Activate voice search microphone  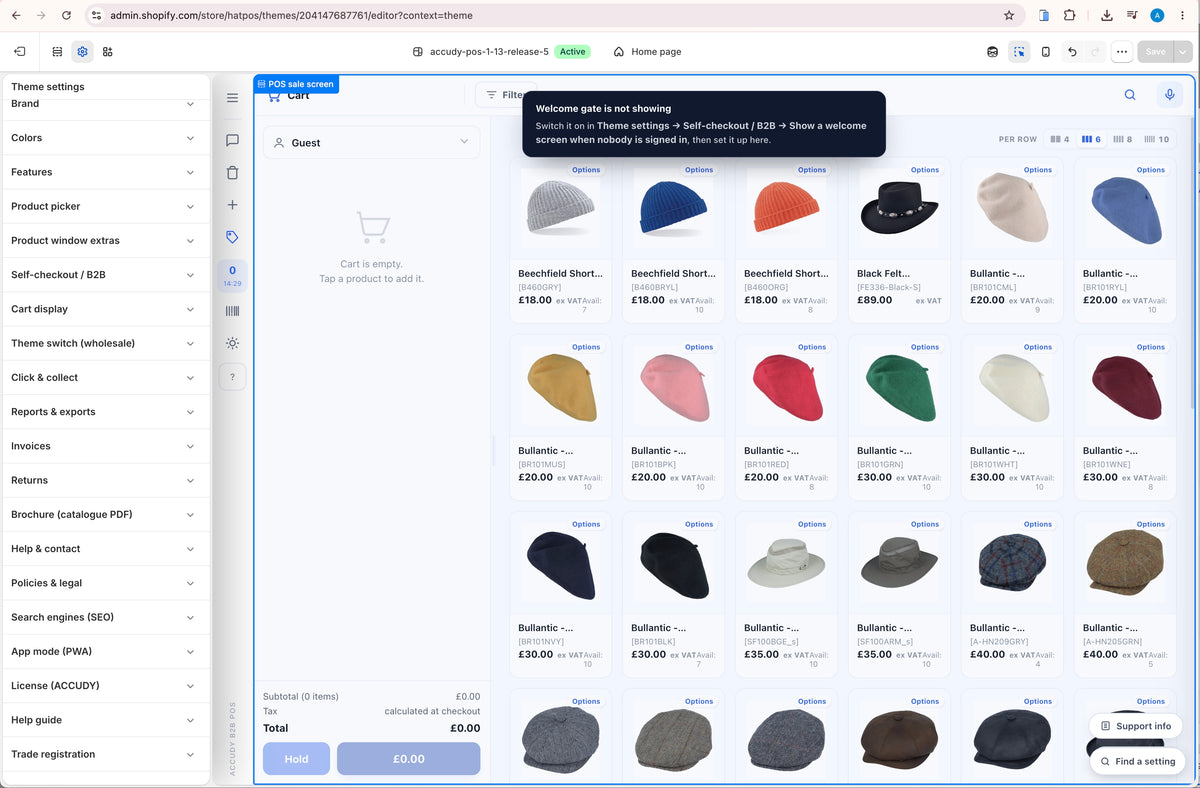coord(1169,95)
